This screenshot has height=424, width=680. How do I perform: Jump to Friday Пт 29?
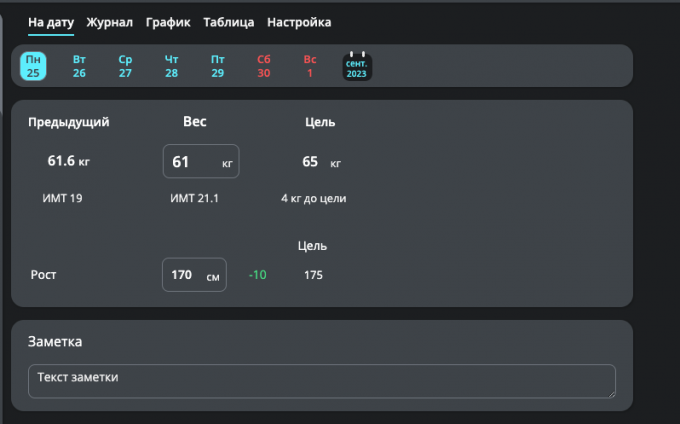coord(218,66)
